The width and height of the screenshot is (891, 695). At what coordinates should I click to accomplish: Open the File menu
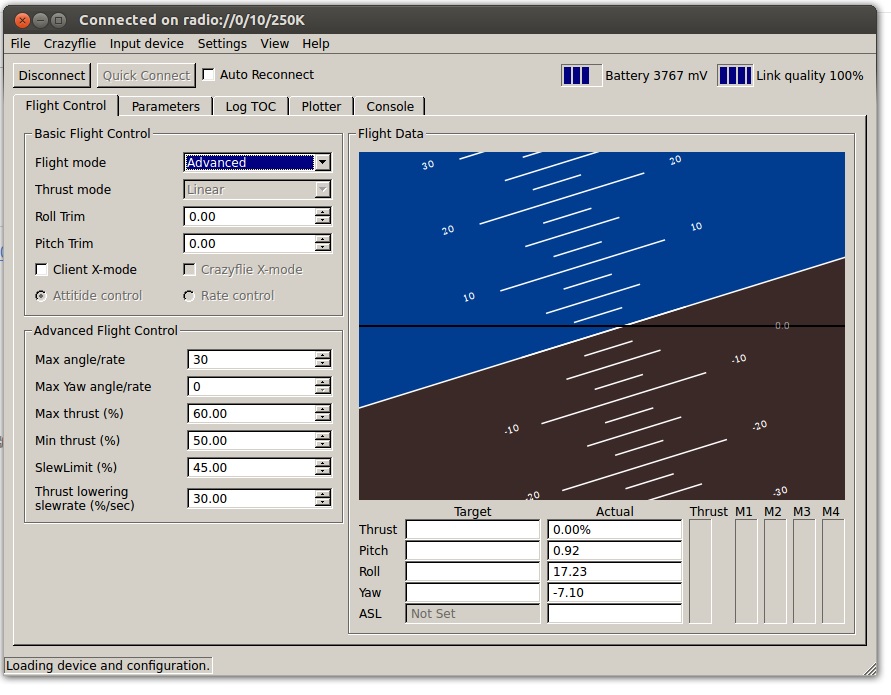[20, 44]
